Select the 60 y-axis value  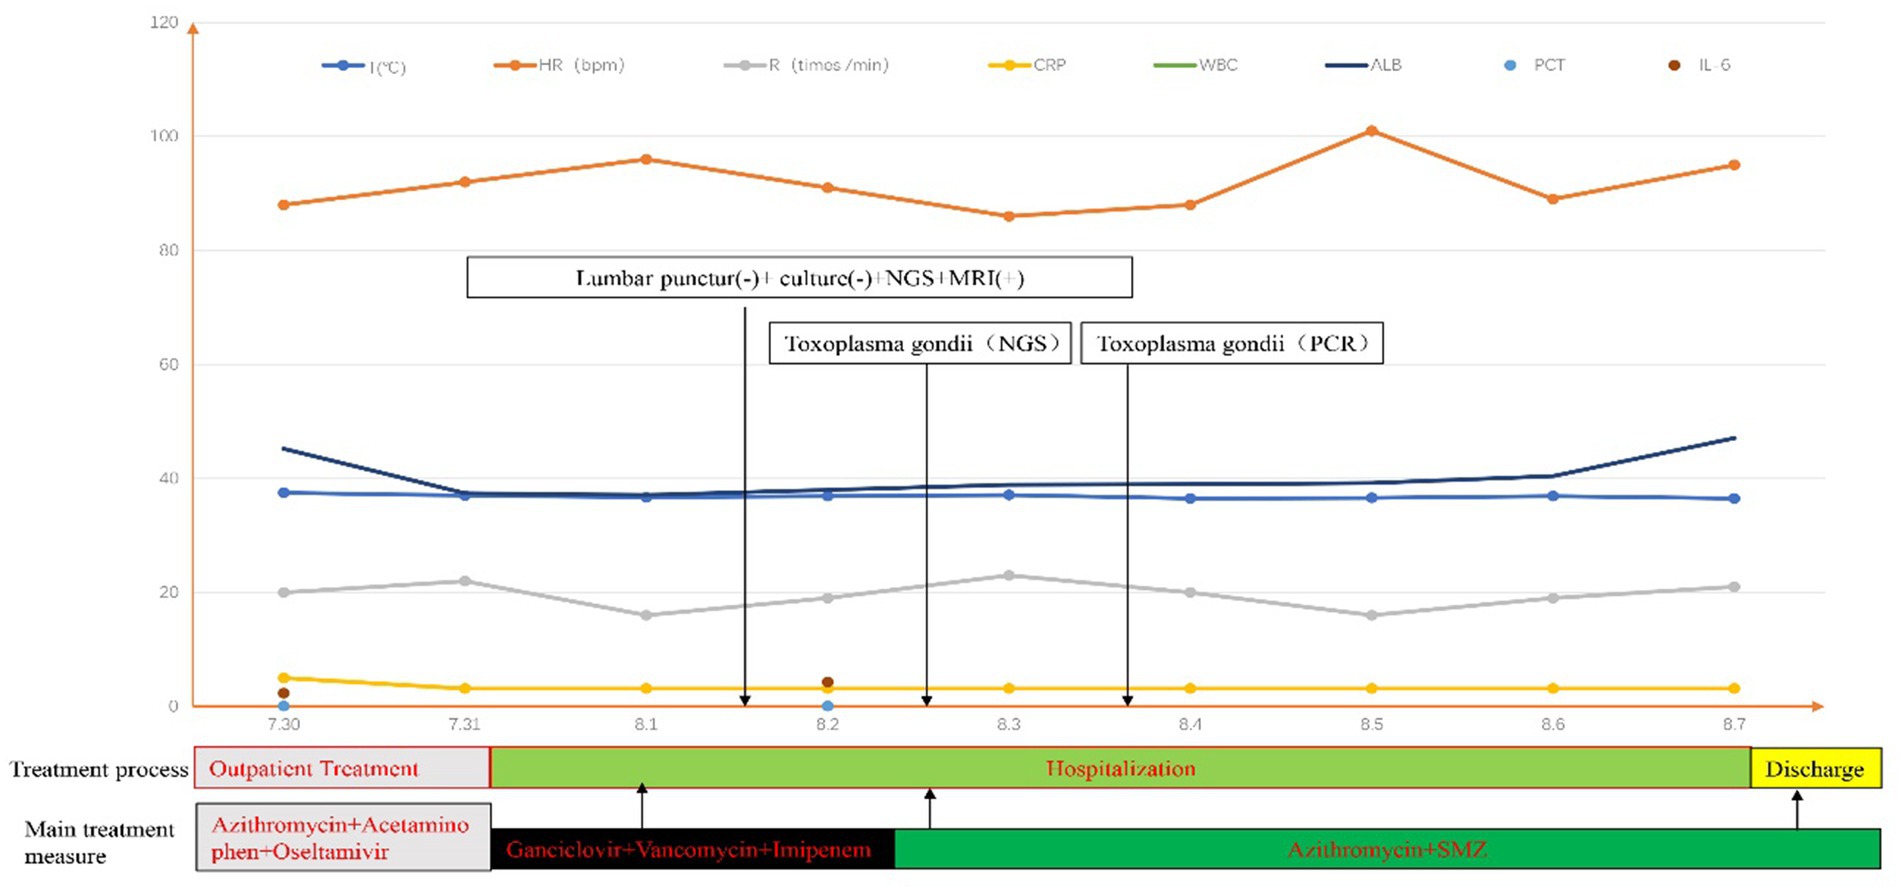coord(169,364)
